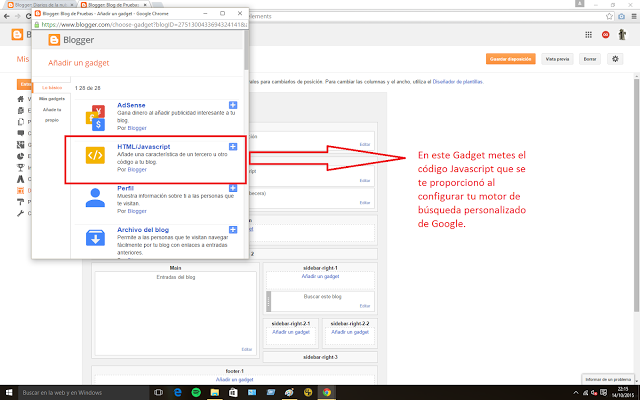This screenshot has width=640, height=400.
Task: Show hidden tray icons chevron
Action: [576, 393]
